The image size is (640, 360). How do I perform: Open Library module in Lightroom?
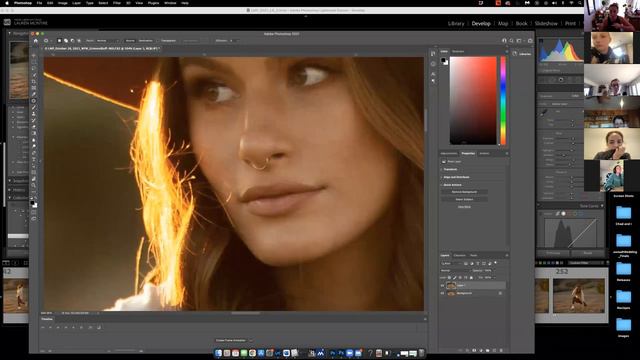tap(456, 24)
